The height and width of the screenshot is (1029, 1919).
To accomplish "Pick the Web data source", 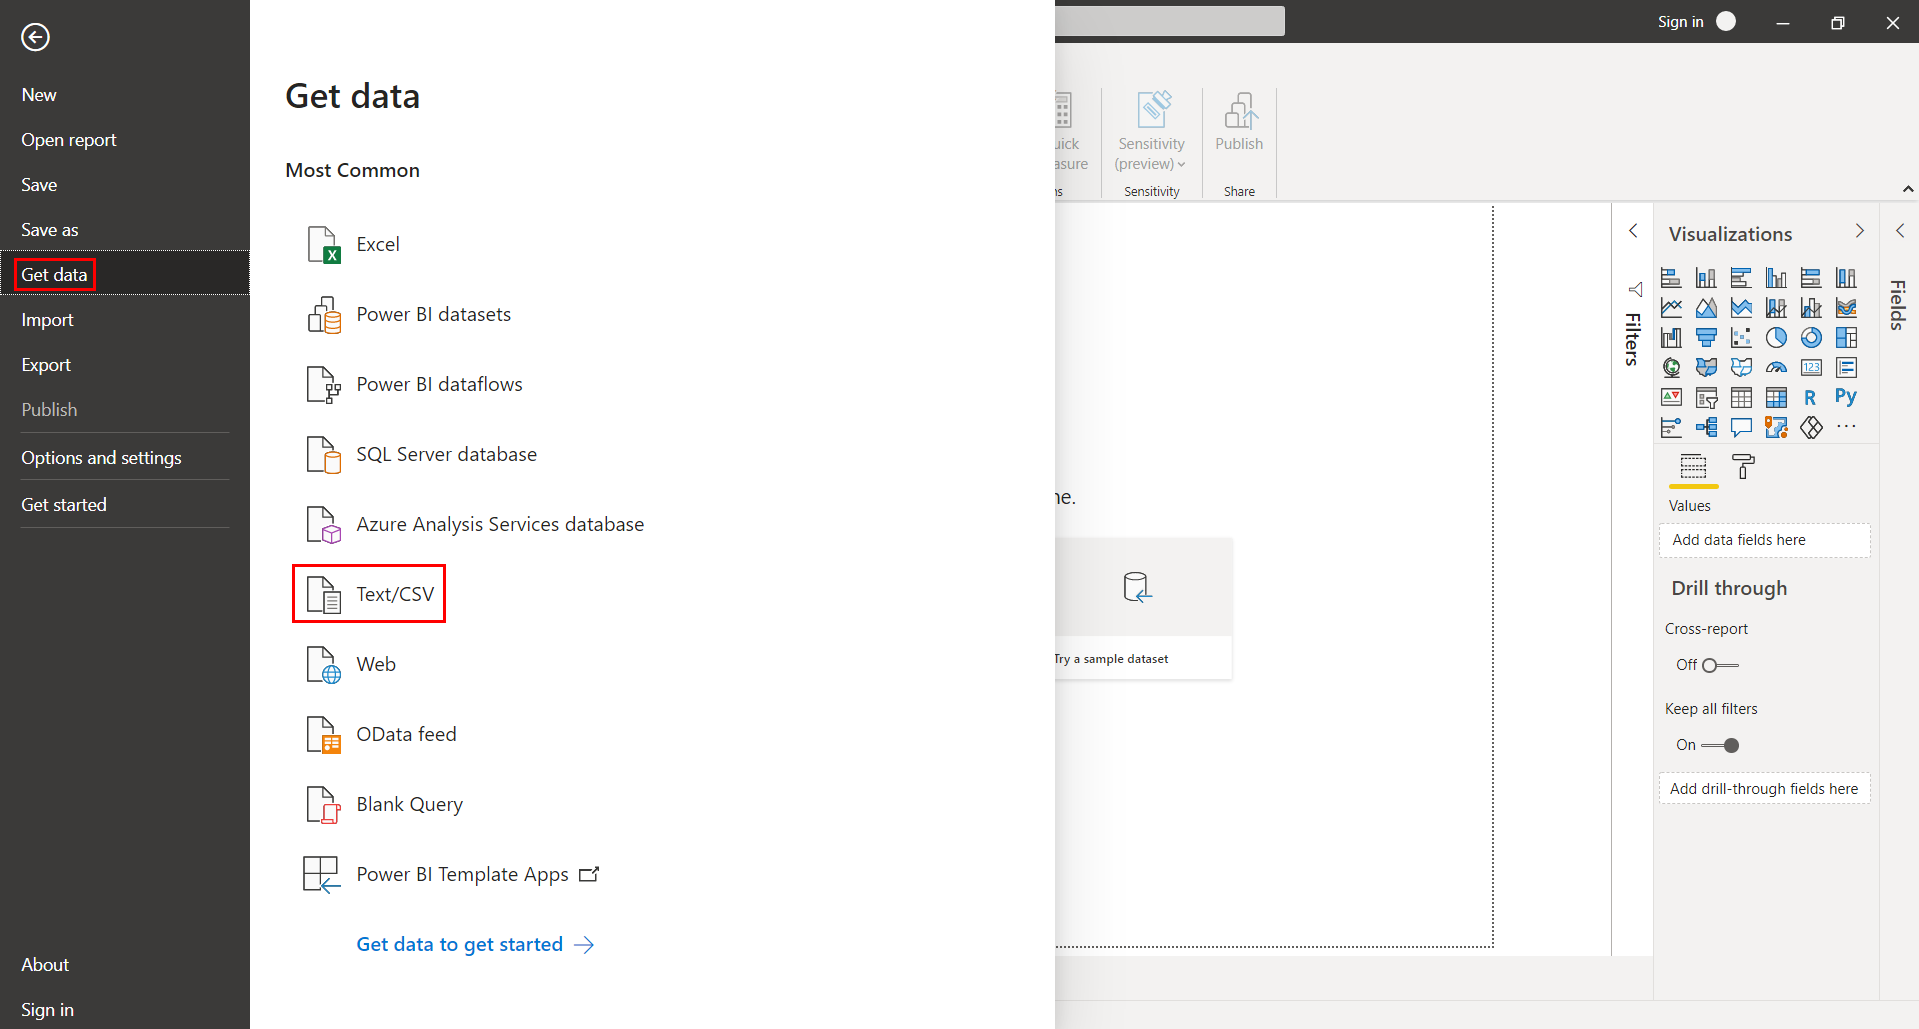I will 350,664.
